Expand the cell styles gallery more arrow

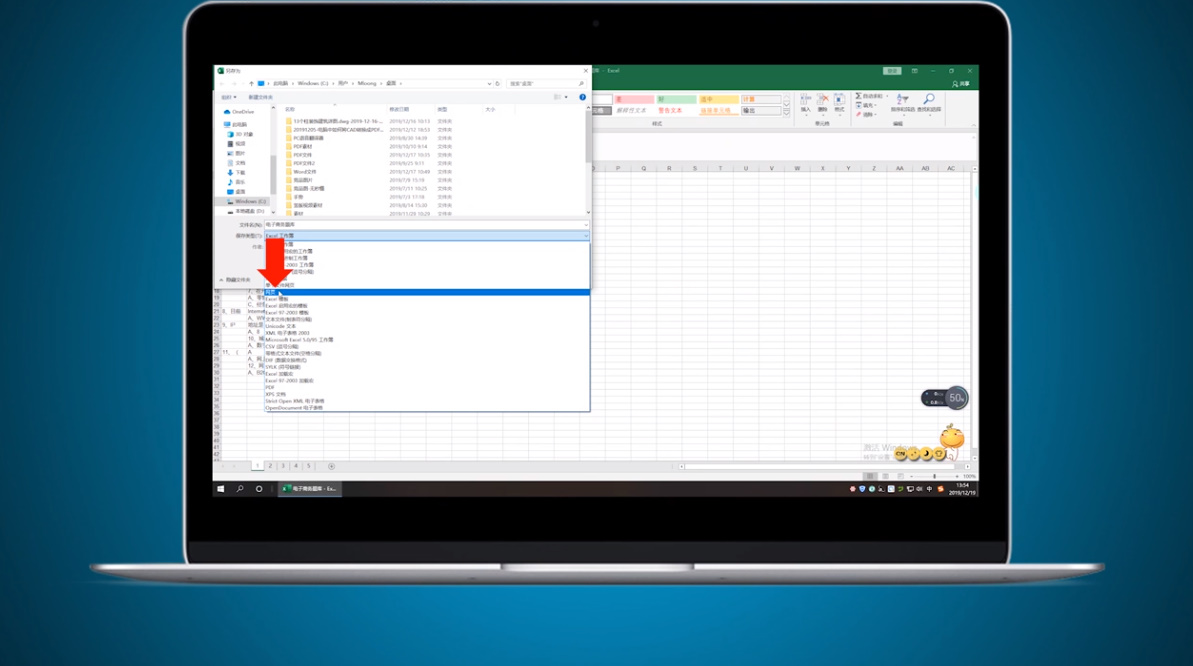coord(787,113)
